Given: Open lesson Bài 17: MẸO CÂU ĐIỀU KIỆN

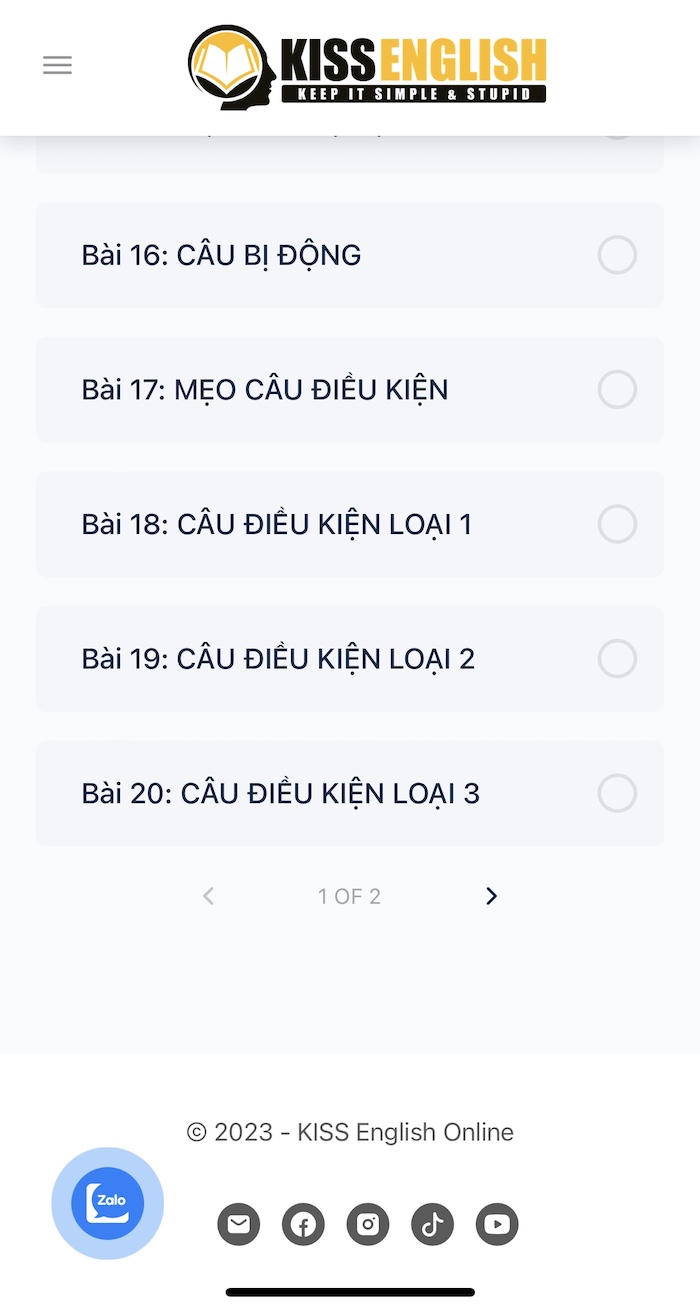Looking at the screenshot, I should (x=350, y=389).
